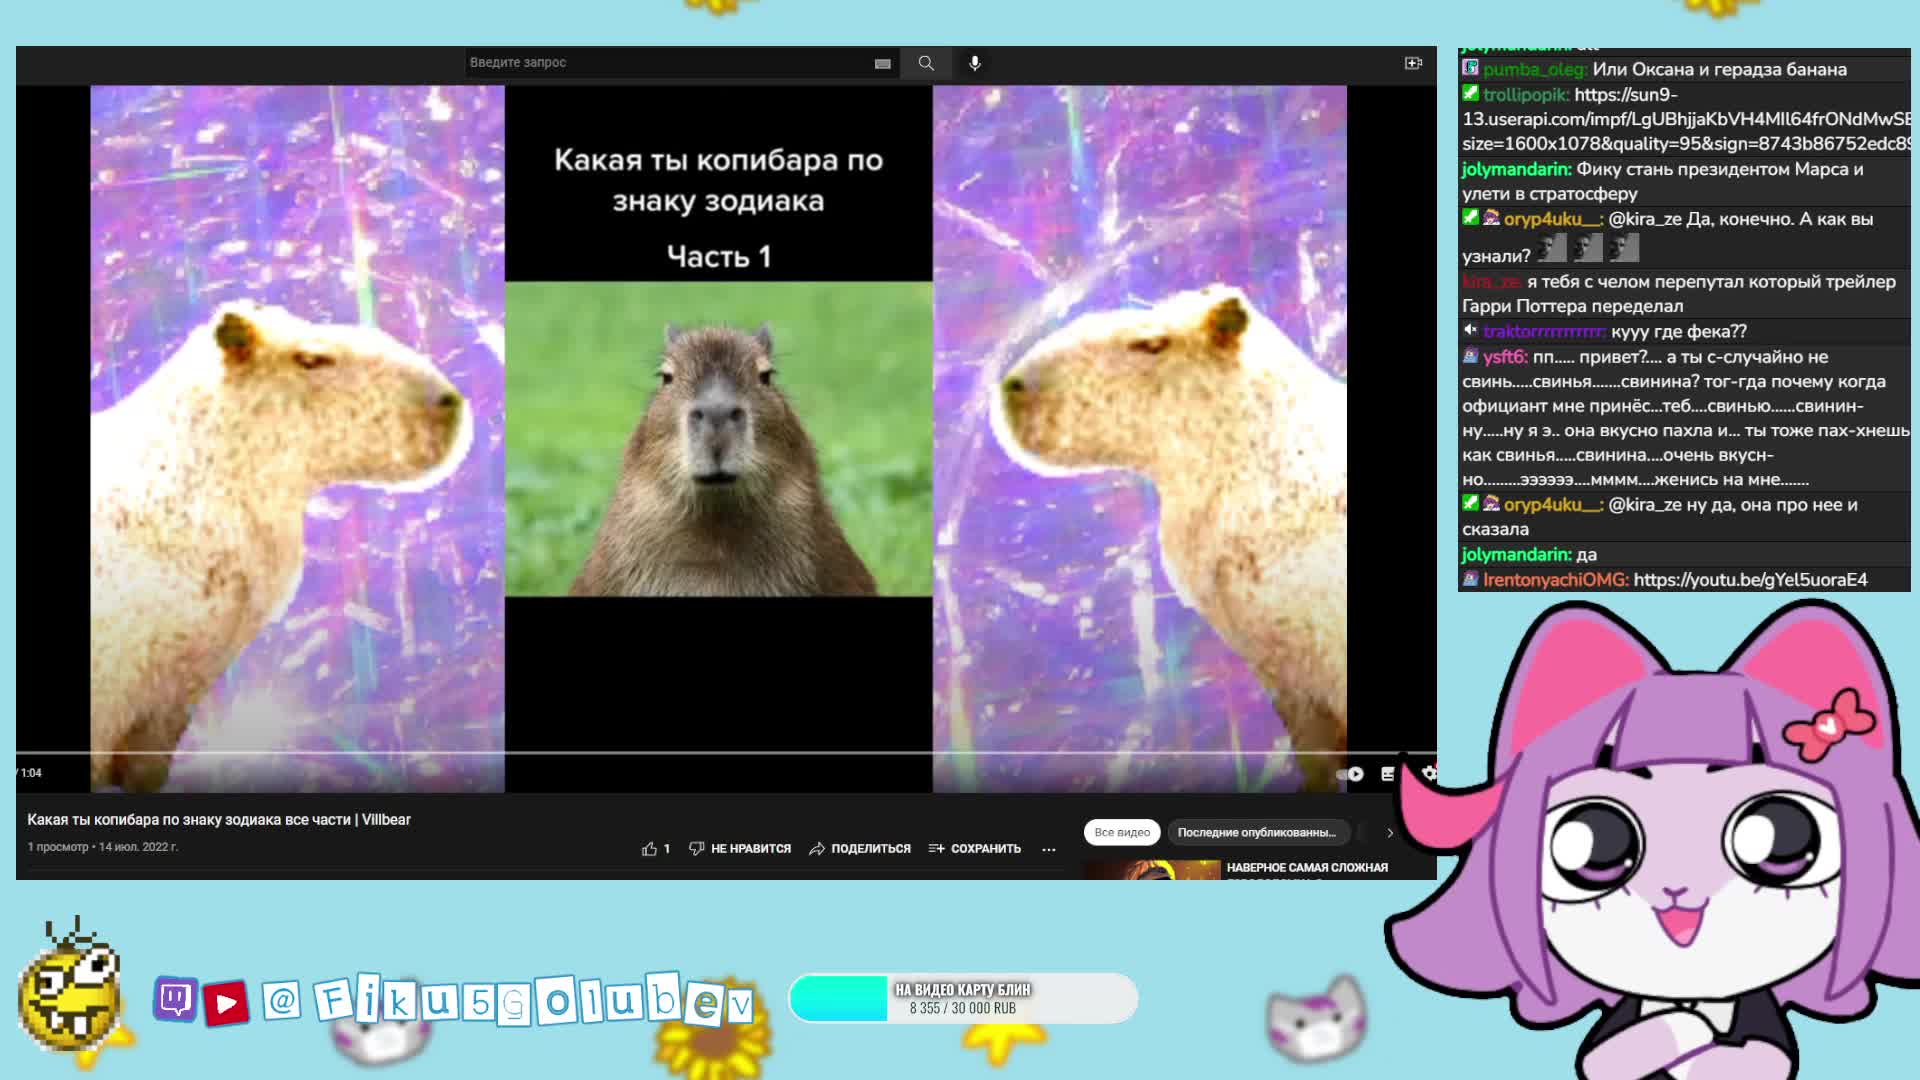
Task: Toggle subtitles button in video player
Action: point(1388,774)
